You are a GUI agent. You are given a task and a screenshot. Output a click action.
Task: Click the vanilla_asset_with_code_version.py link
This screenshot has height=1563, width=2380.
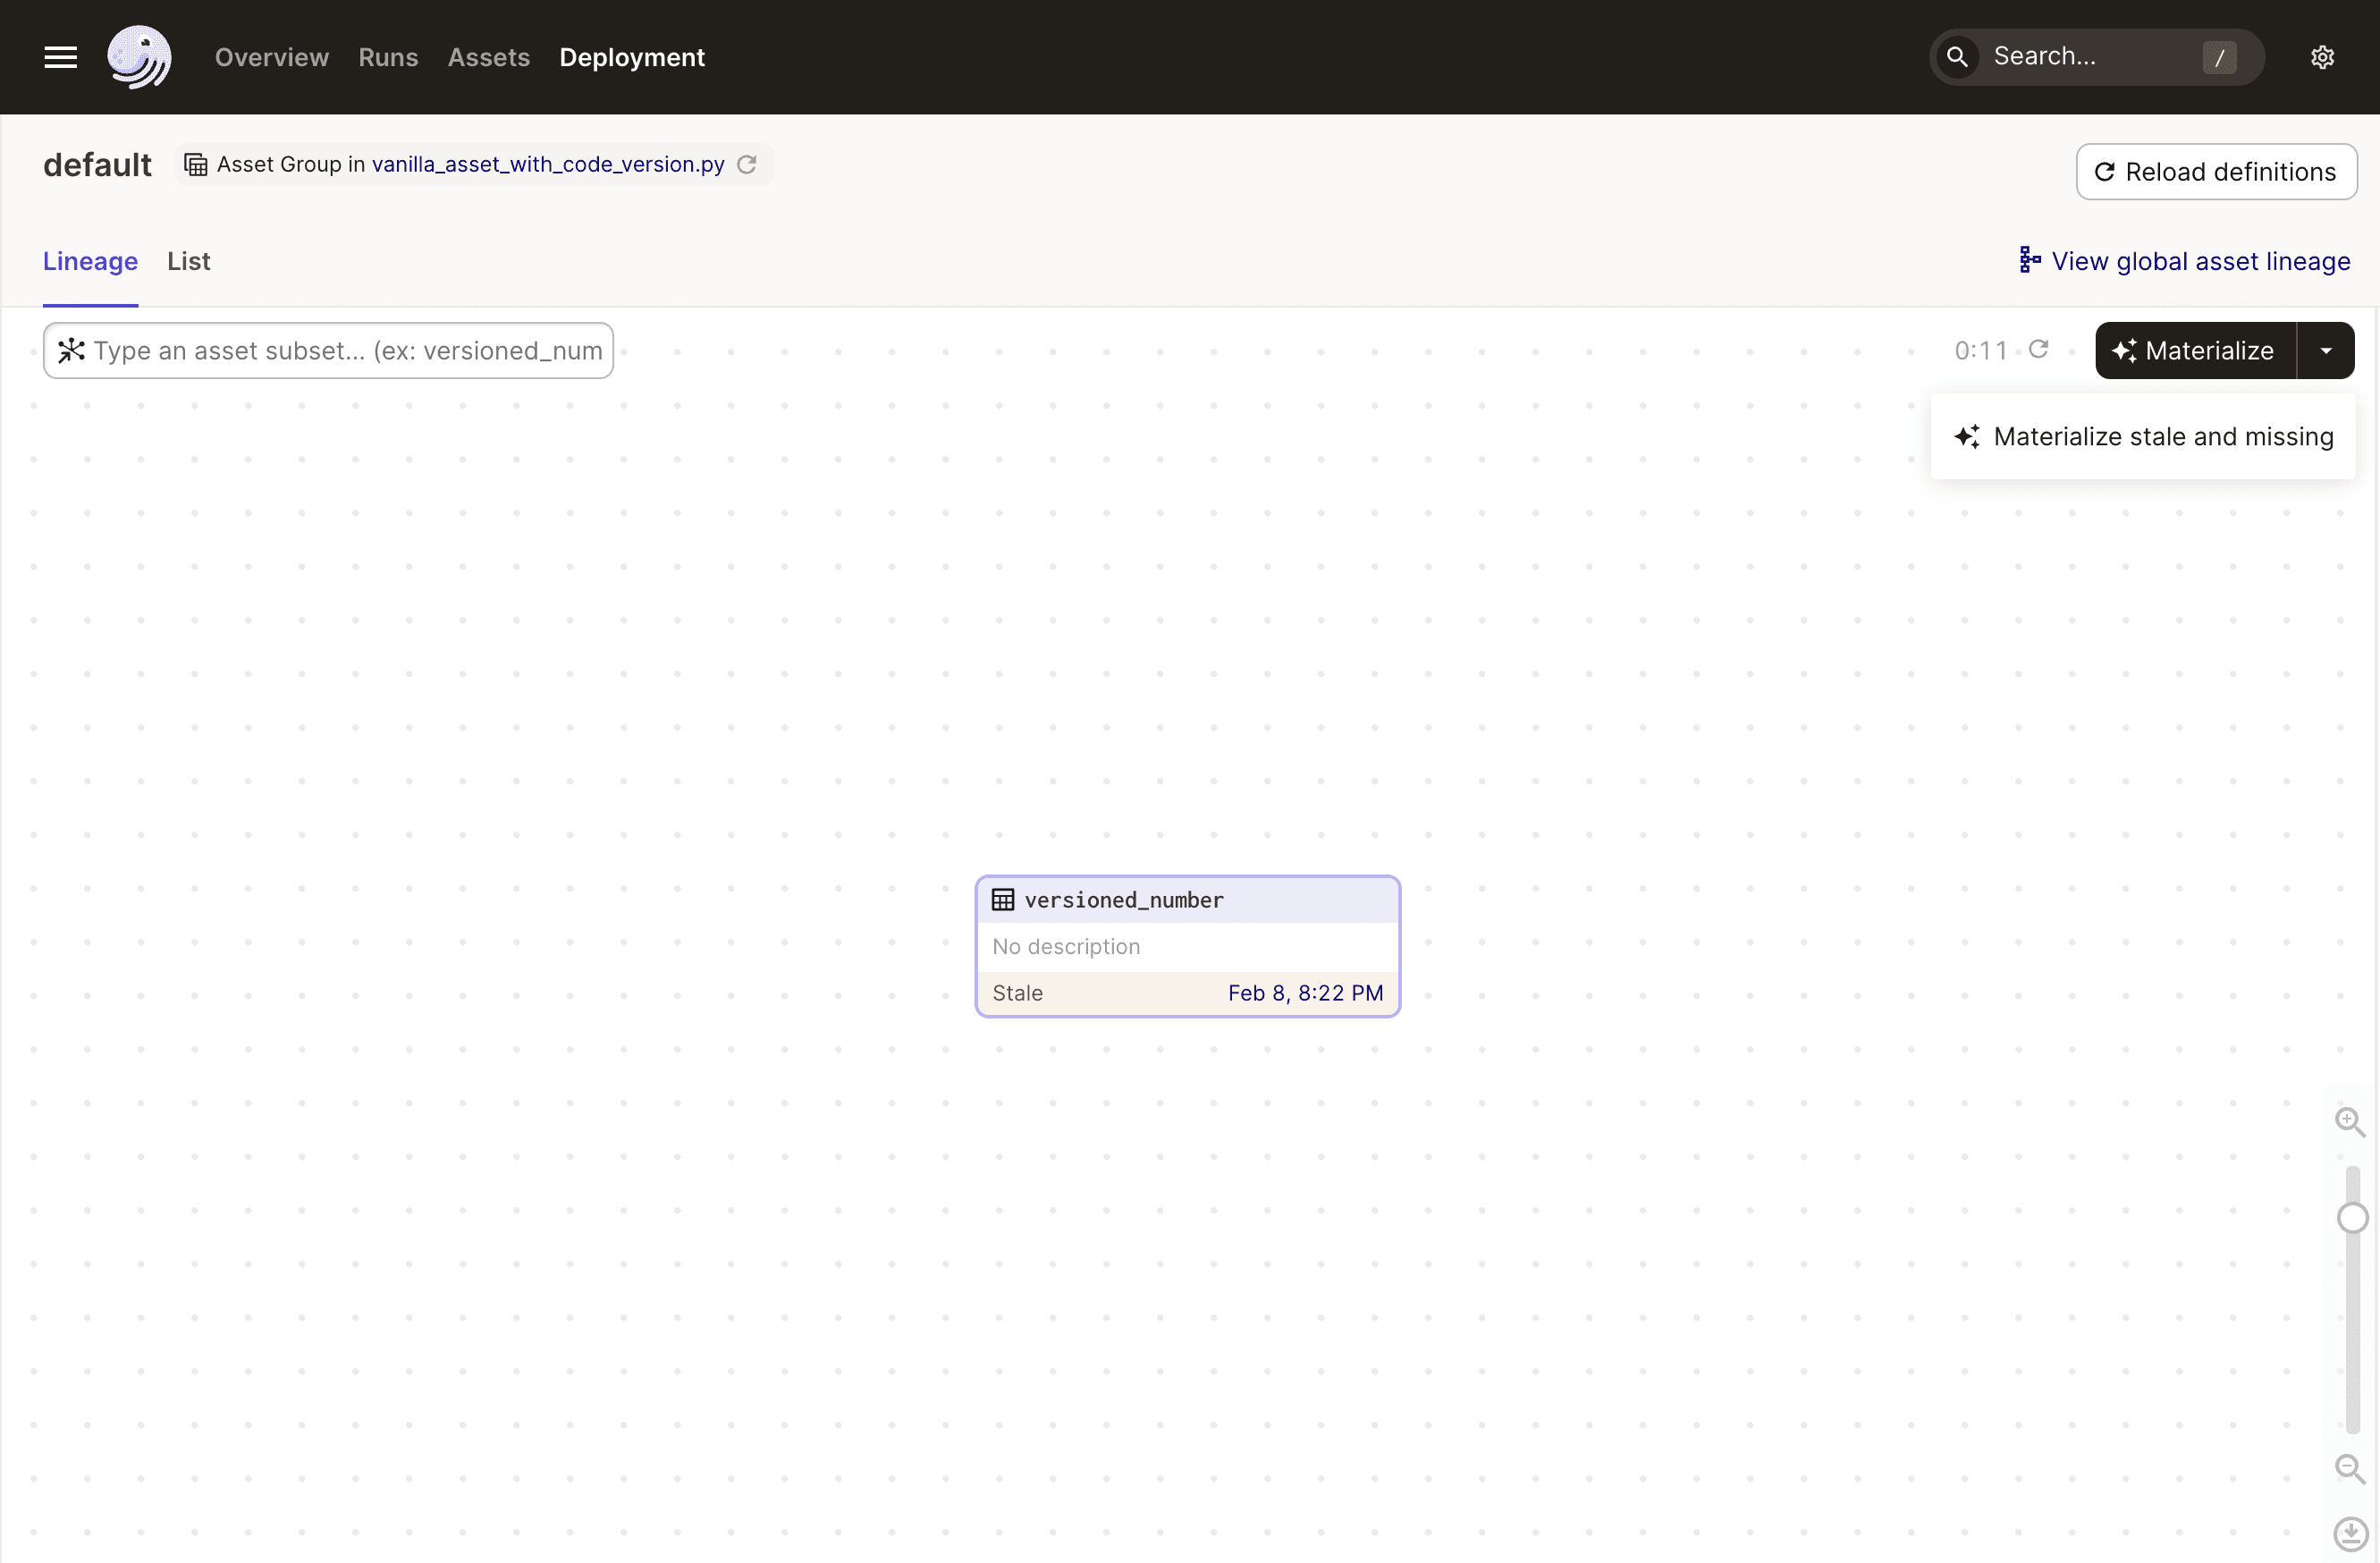coord(549,164)
